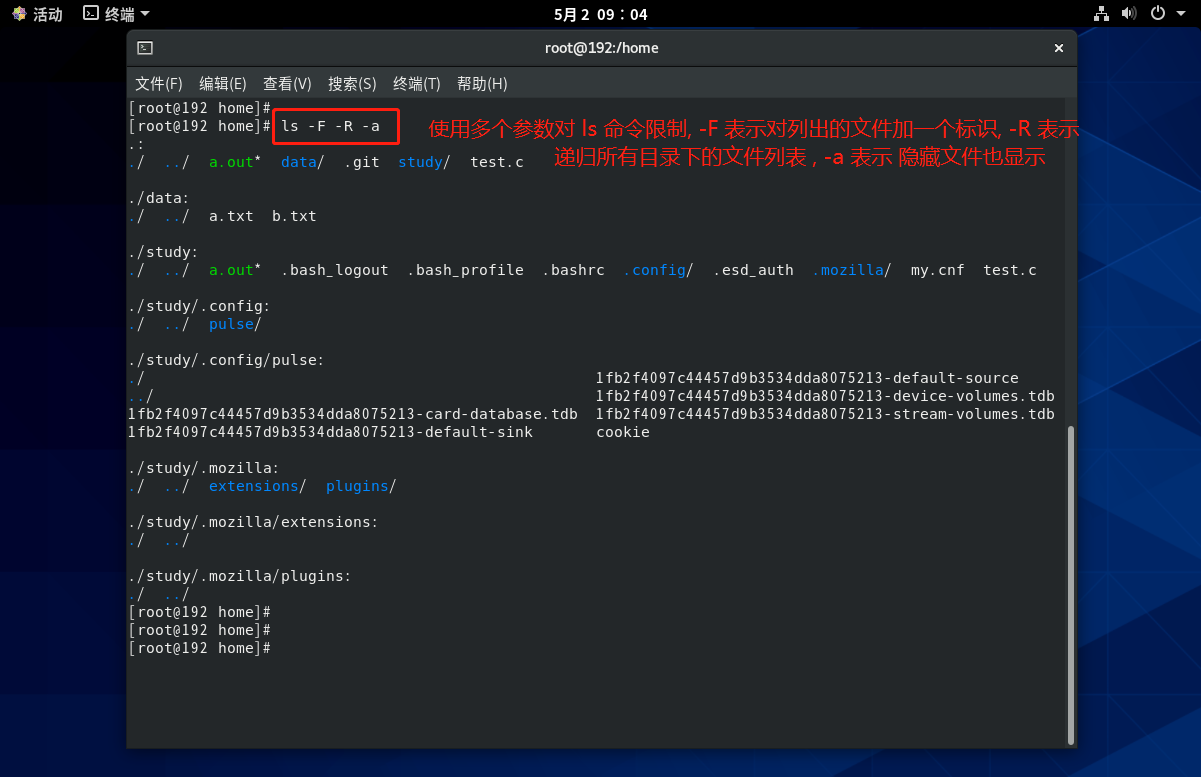This screenshot has width=1201, height=777.
Task: Open the 活动 Activities overview
Action: (x=47, y=14)
